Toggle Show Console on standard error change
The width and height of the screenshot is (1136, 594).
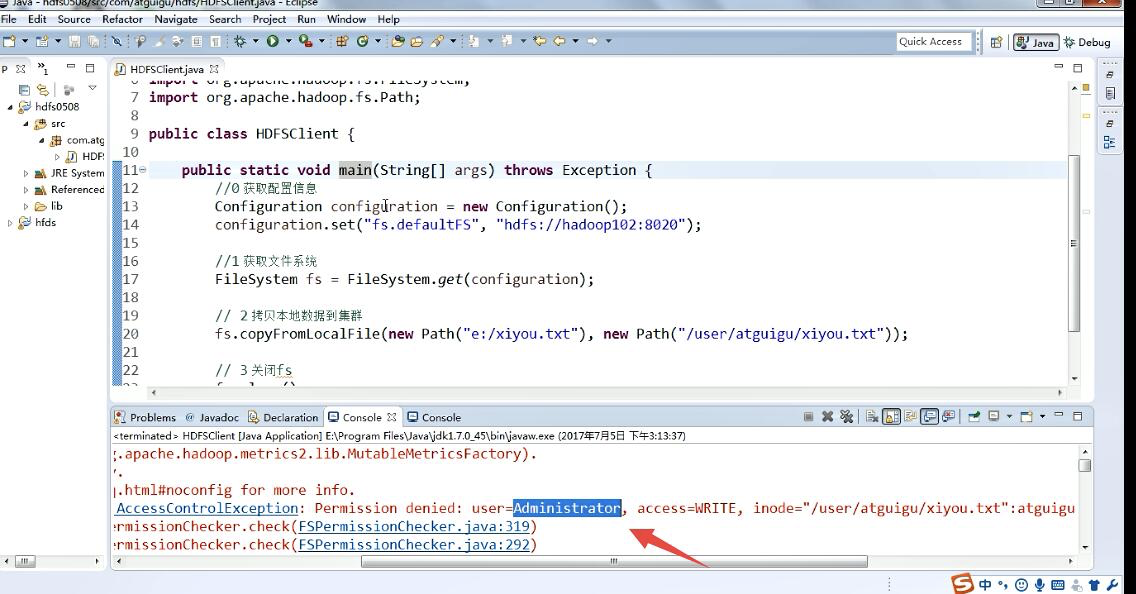point(948,417)
